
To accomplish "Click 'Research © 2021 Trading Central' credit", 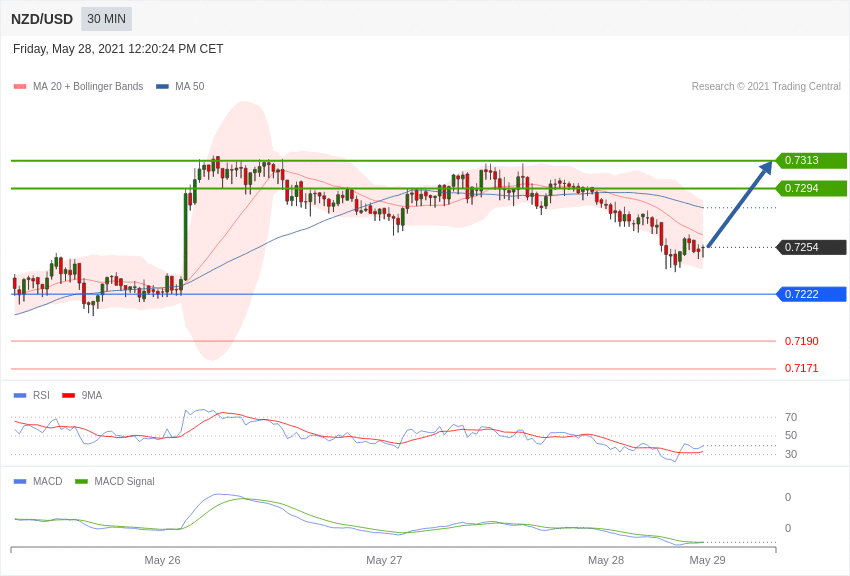I will 766,86.
